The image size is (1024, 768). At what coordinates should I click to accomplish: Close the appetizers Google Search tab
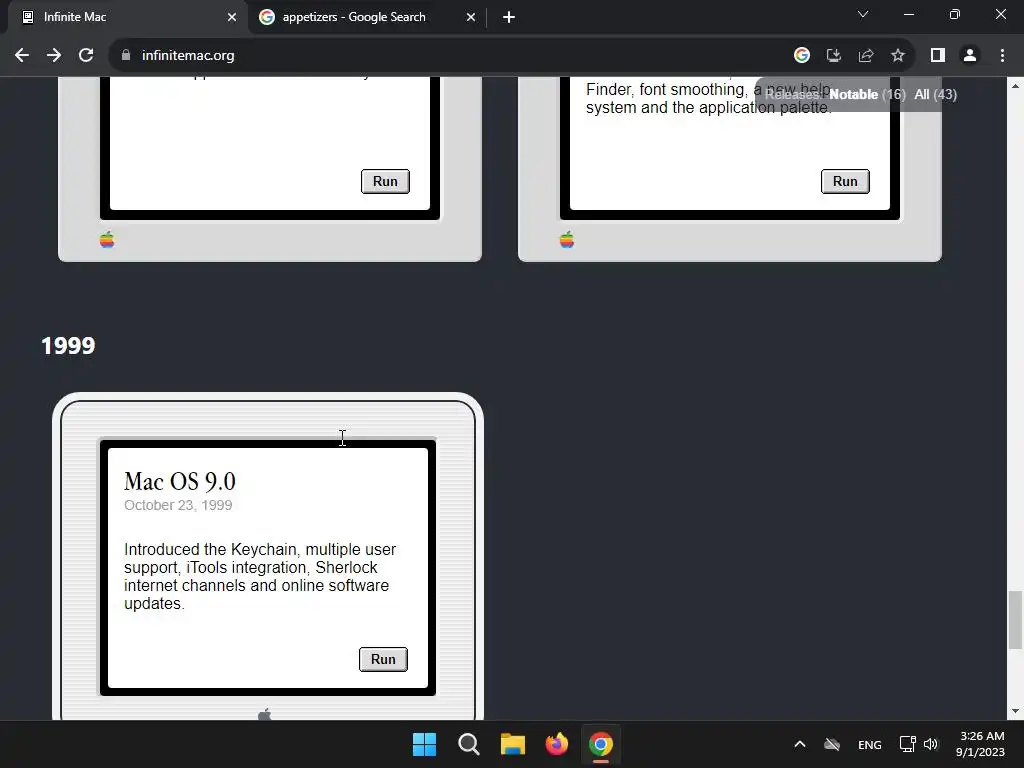pyautogui.click(x=471, y=17)
